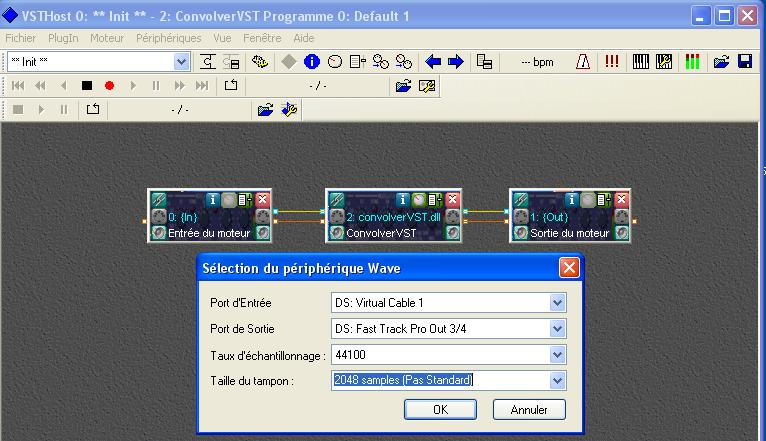Screen dimensions: 766x441
Task: Open the keyboard configuration icon with wrench
Action: (664, 62)
